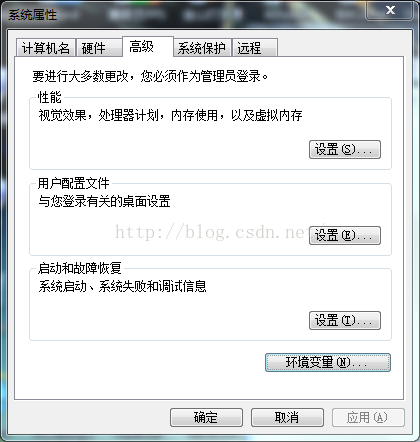This screenshot has height=442, width=420.
Task: Click the 启动和故障恢复 group heading
Action: [x=80, y=268]
